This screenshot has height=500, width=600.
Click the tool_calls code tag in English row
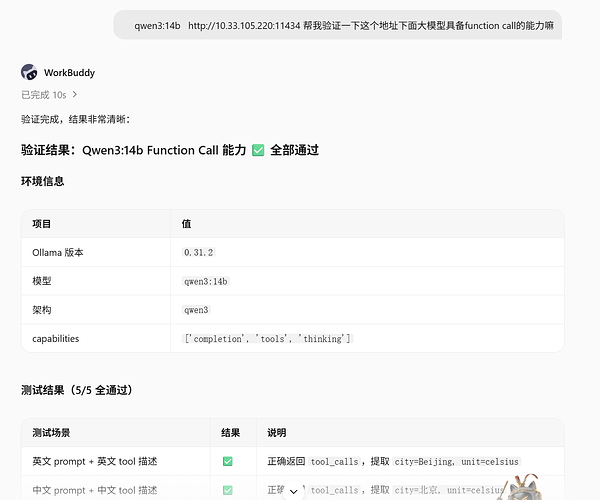334,462
